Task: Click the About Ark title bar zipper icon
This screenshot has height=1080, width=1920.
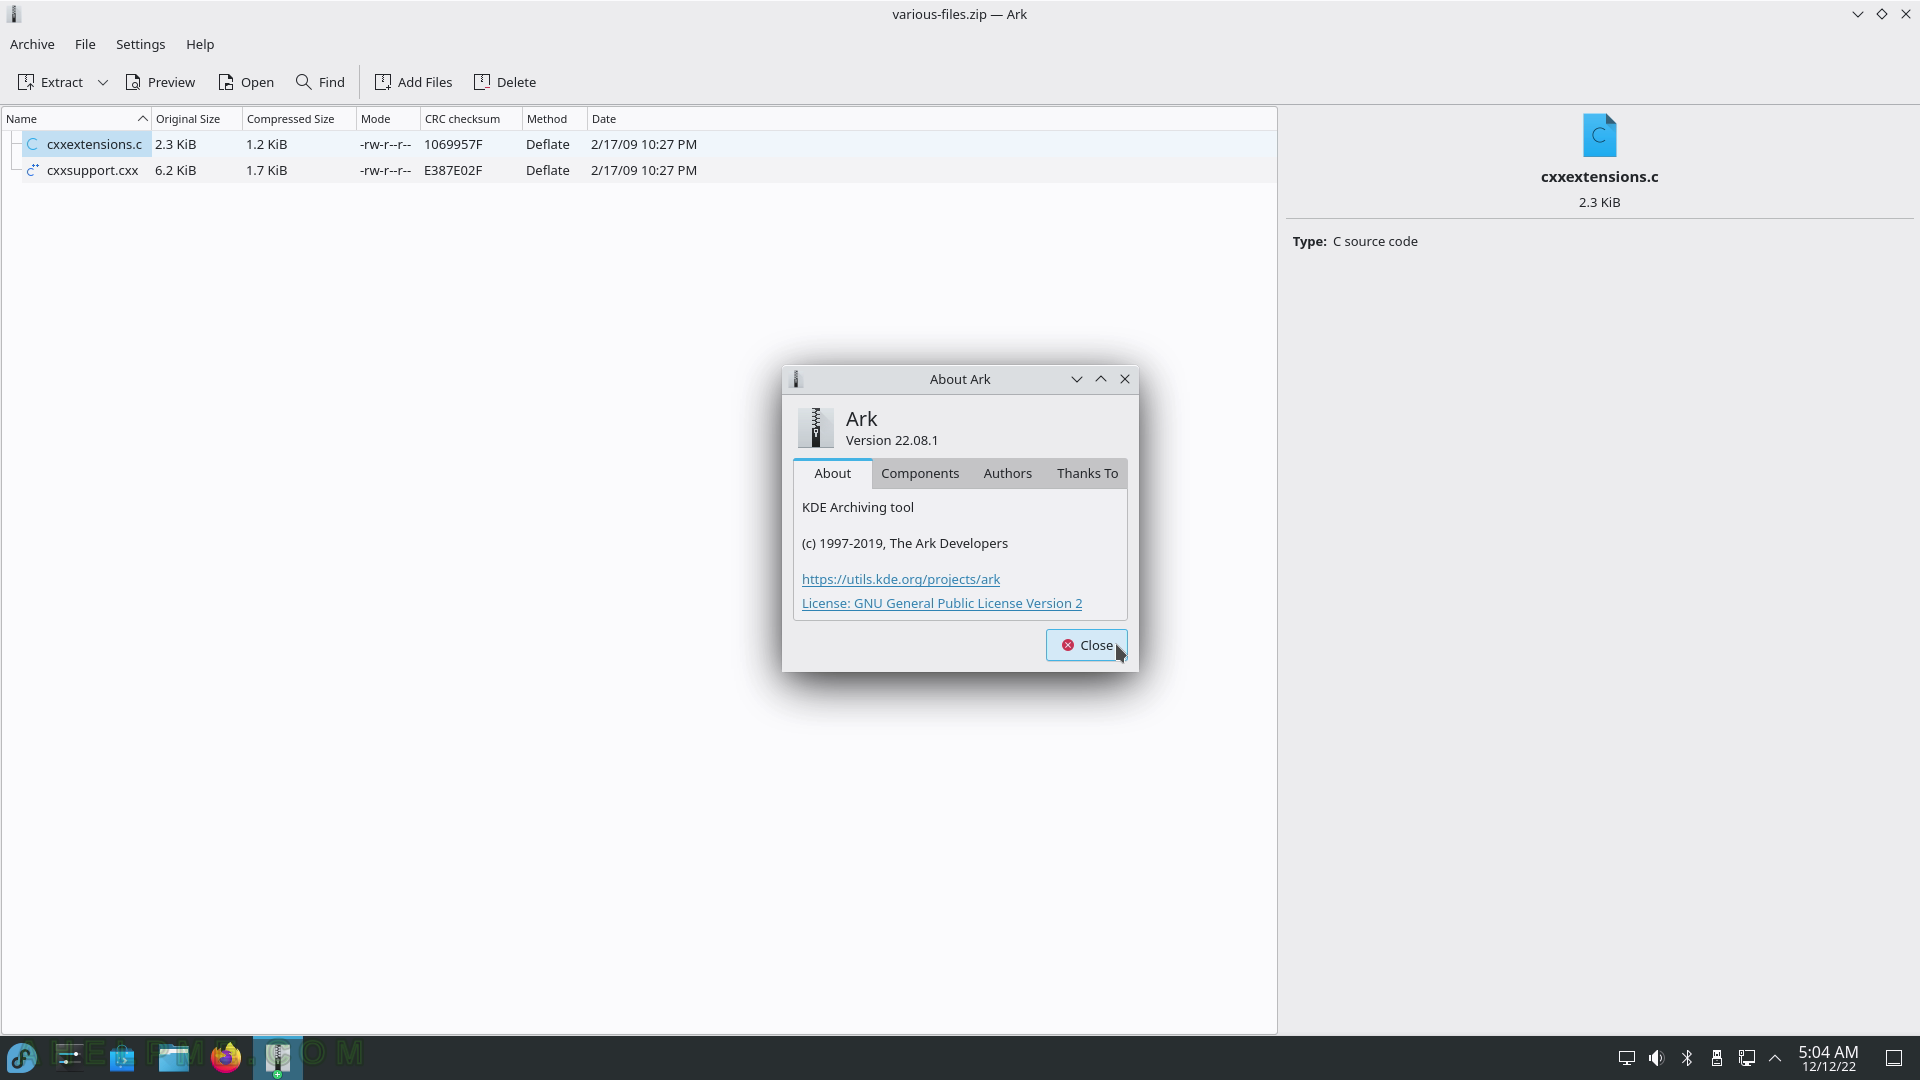Action: pyautogui.click(x=797, y=379)
